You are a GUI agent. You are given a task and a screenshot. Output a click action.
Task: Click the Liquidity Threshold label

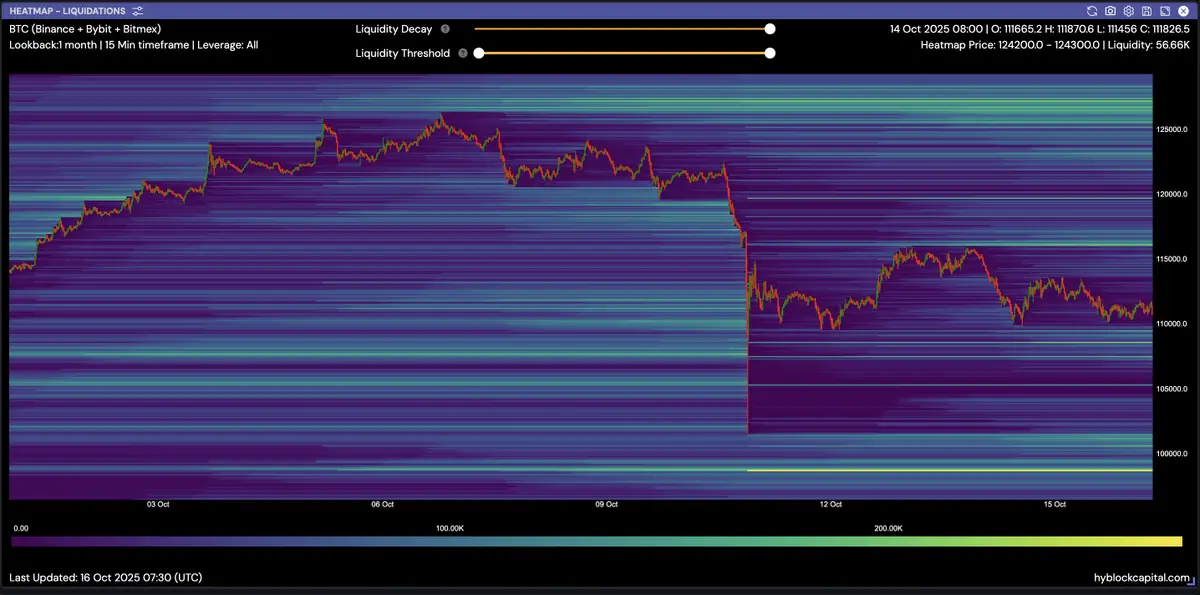(x=403, y=53)
